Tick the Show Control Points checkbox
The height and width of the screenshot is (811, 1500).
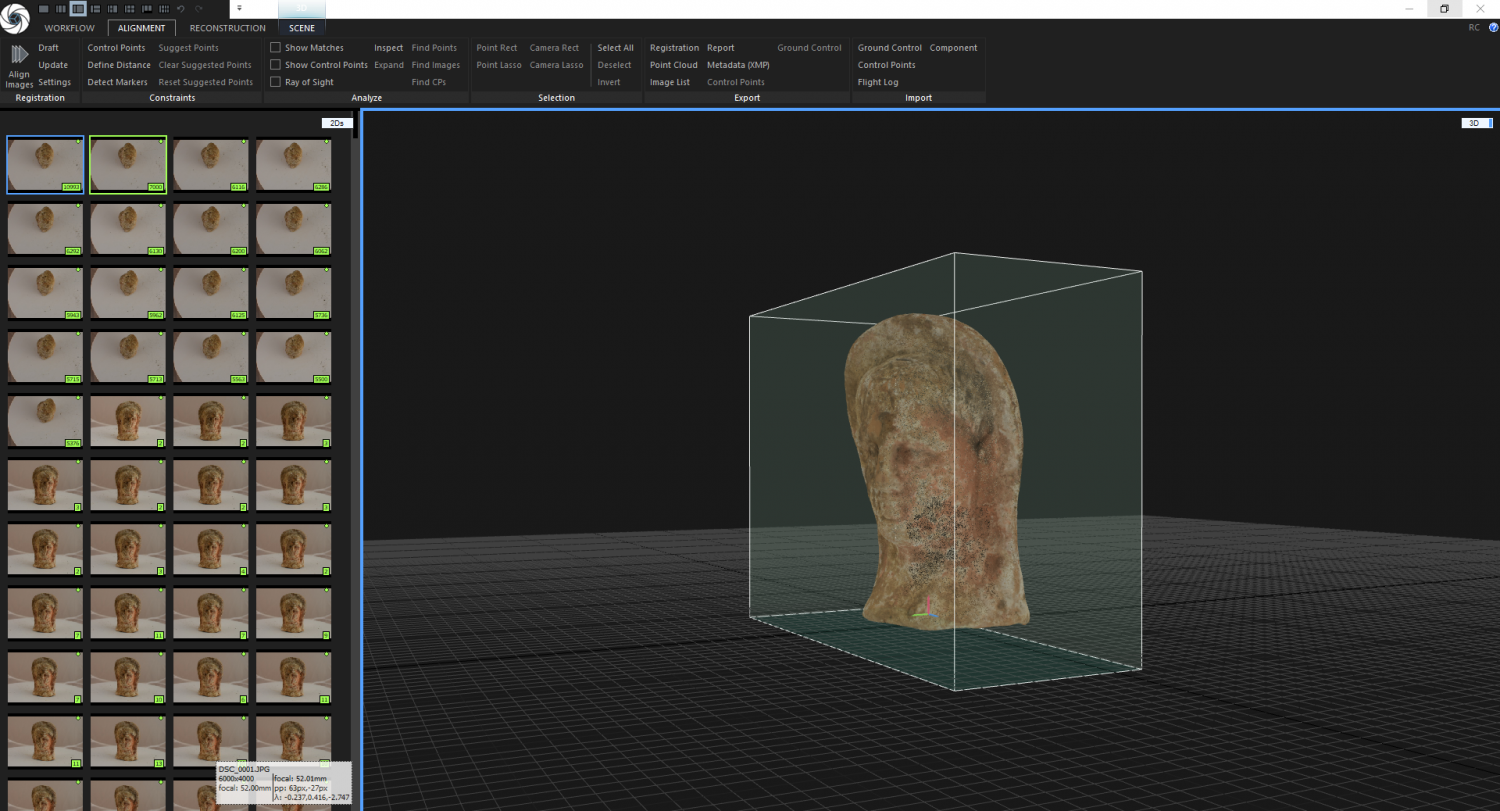coord(276,65)
